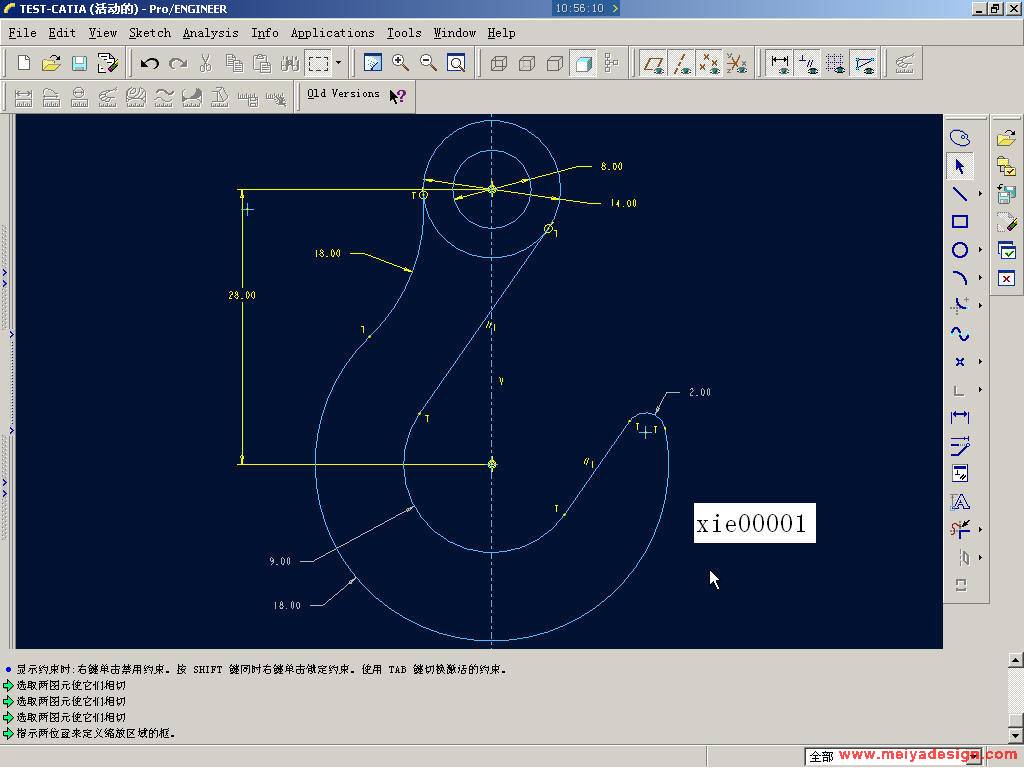Toggle dimensions display in sketcher
1024x768 pixels.
(x=780, y=63)
